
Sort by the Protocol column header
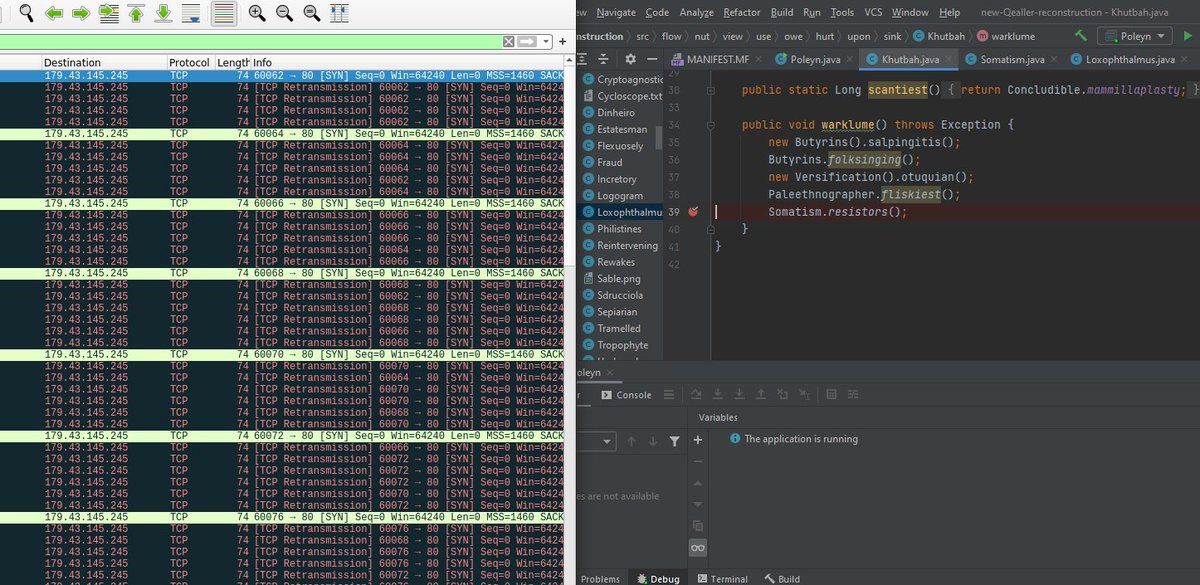click(190, 62)
